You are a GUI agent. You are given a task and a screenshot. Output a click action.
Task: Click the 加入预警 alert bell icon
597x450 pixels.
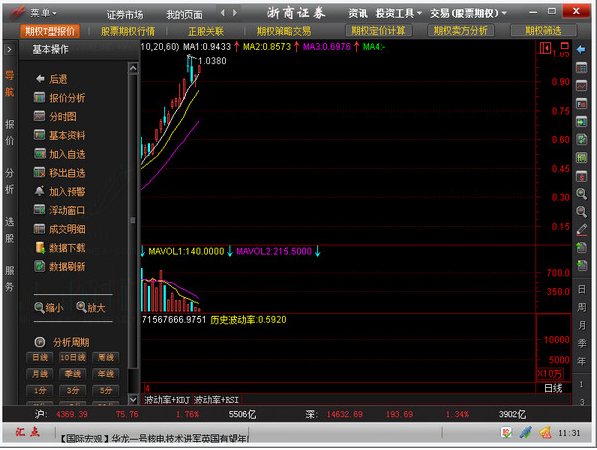[x=39, y=191]
